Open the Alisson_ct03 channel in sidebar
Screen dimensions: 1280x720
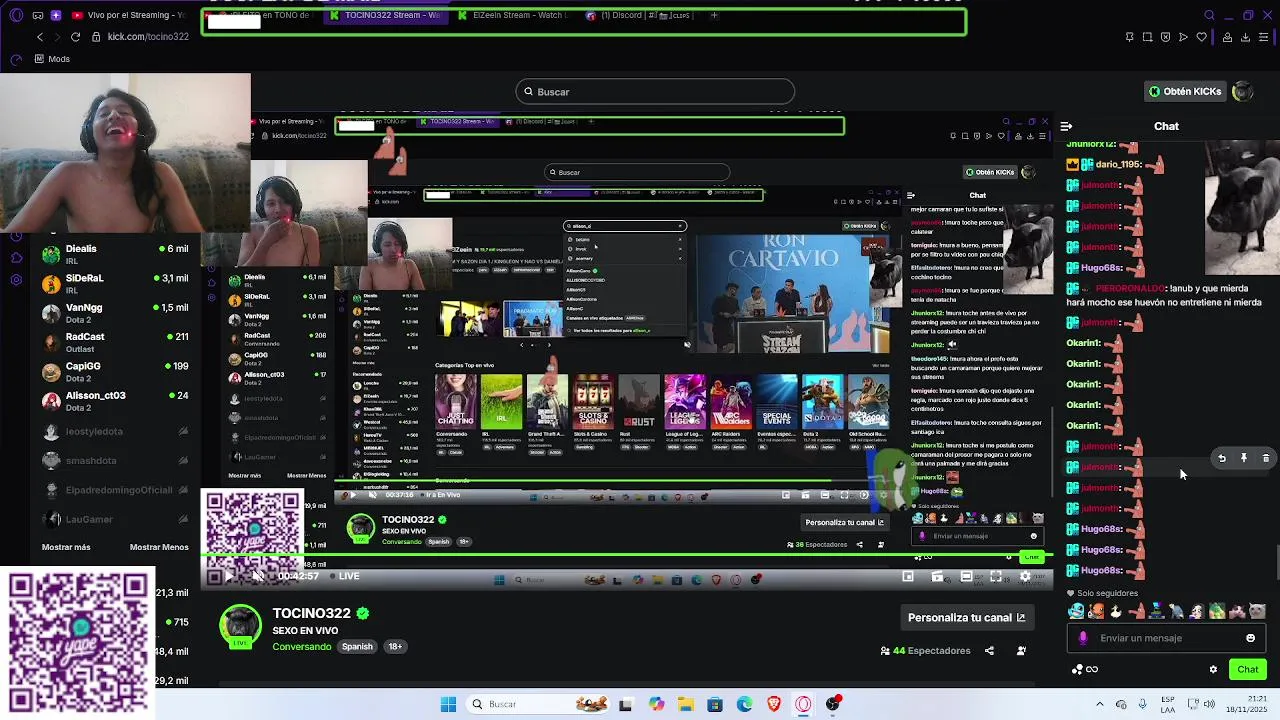[115, 400]
